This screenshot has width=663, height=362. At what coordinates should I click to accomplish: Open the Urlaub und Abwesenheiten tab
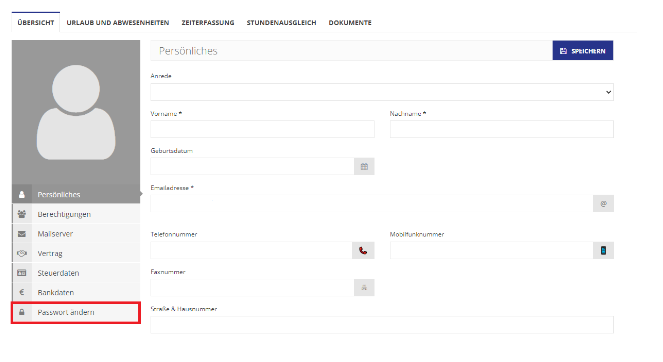tap(118, 23)
